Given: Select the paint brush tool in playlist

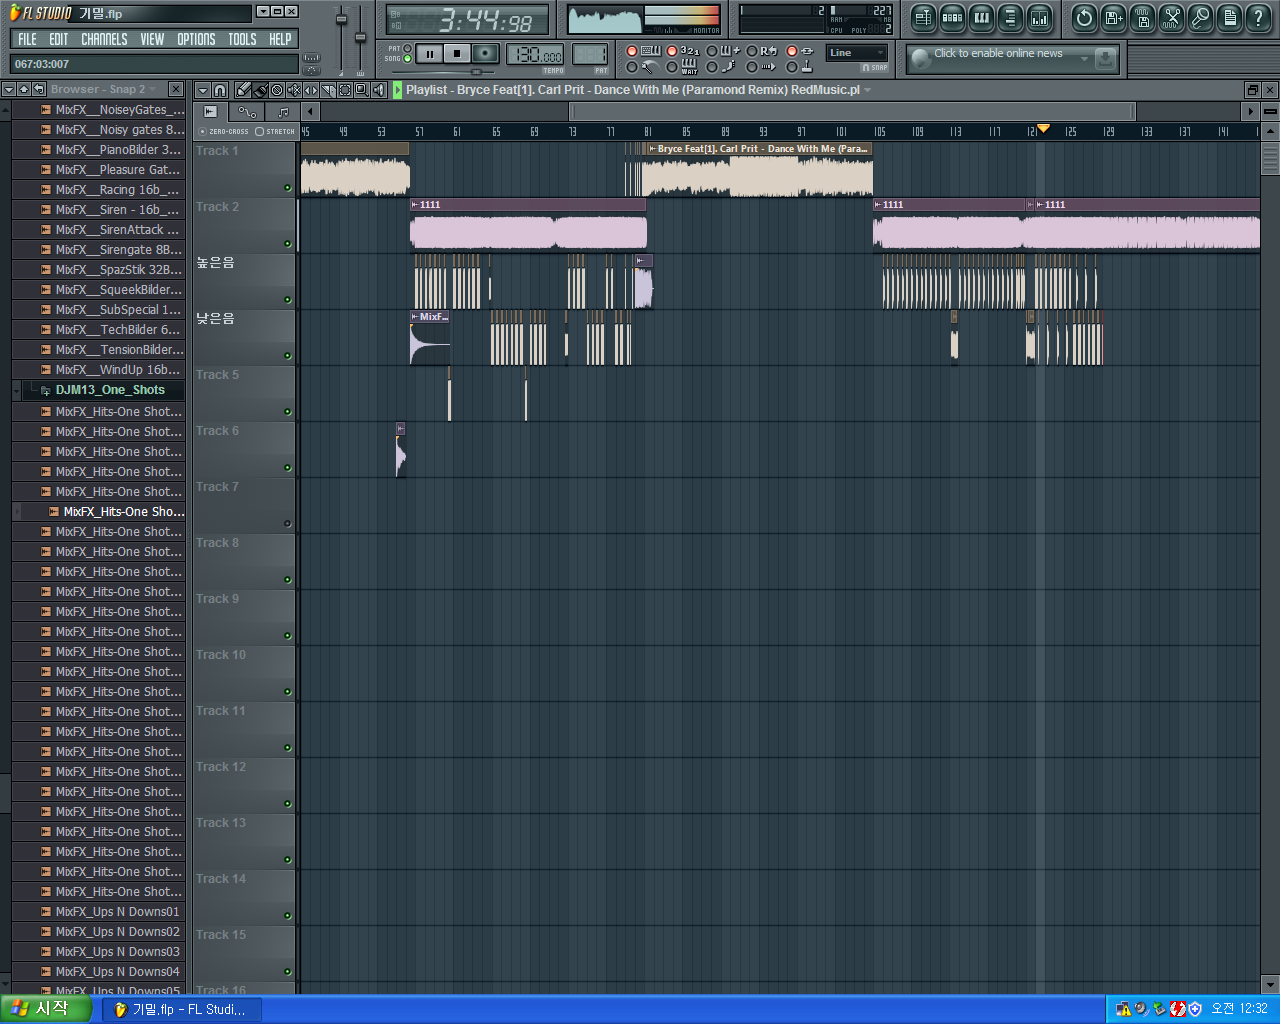Looking at the screenshot, I should (260, 90).
